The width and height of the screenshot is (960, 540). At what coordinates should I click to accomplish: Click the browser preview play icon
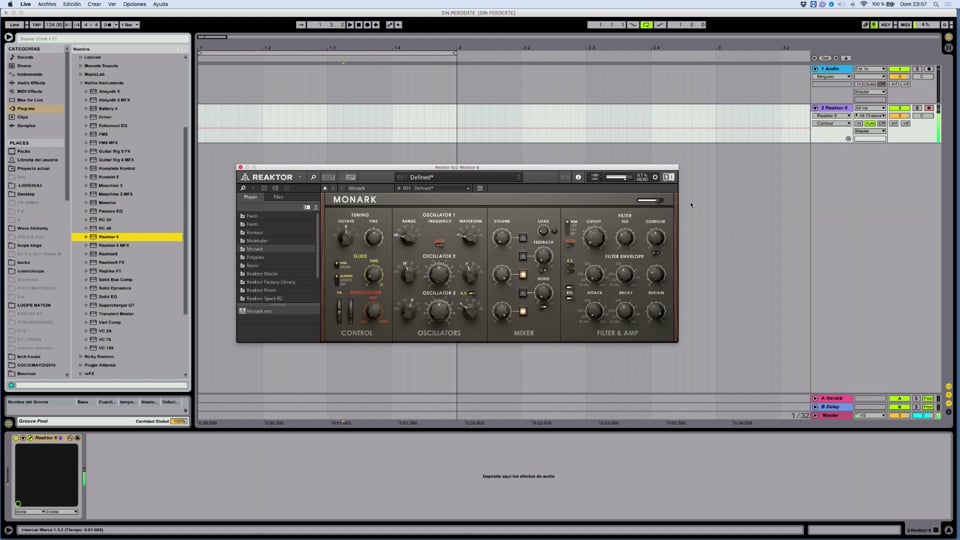tap(9, 37)
